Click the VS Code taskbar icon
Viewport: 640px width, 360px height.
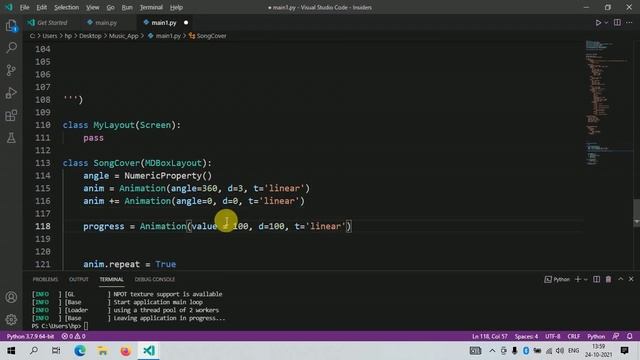[149, 351]
